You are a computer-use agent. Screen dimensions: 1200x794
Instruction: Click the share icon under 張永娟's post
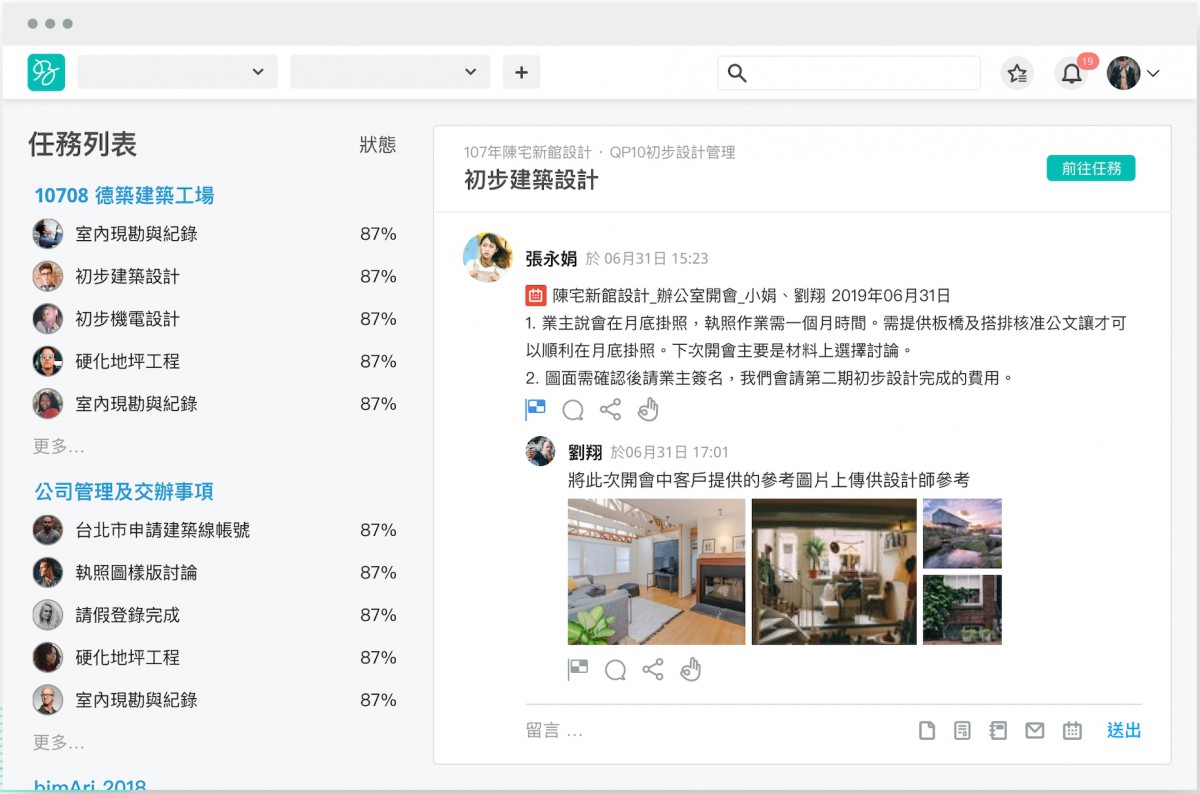point(610,409)
